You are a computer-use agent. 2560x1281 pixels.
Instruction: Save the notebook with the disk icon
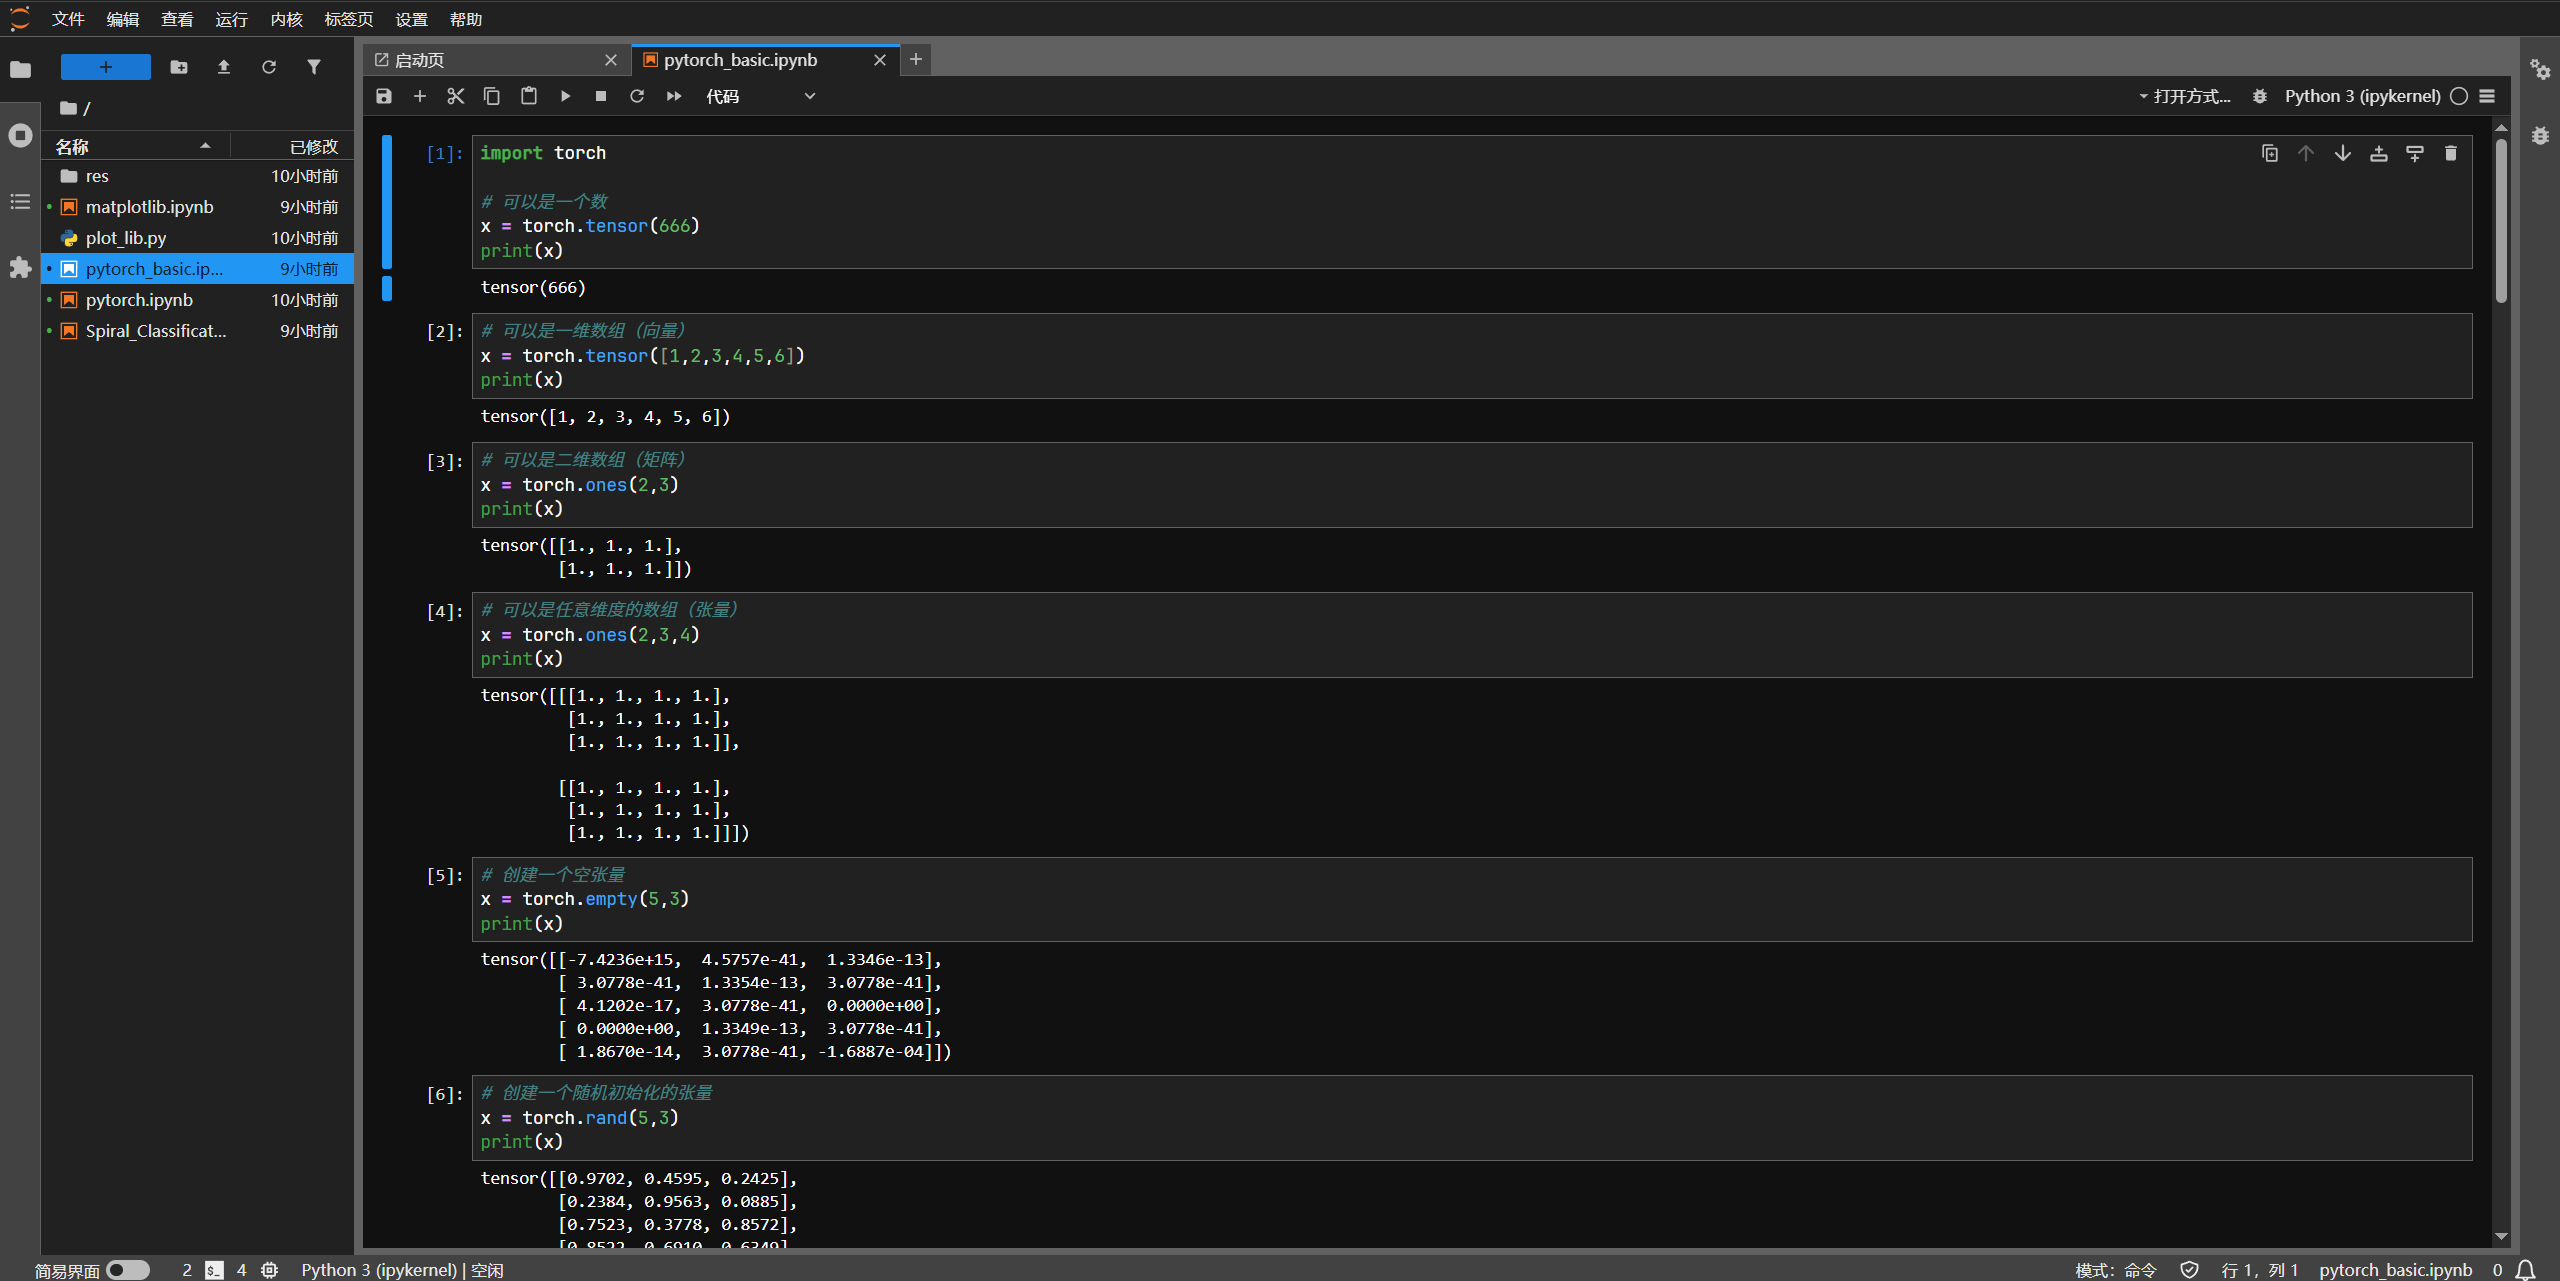tap(384, 96)
